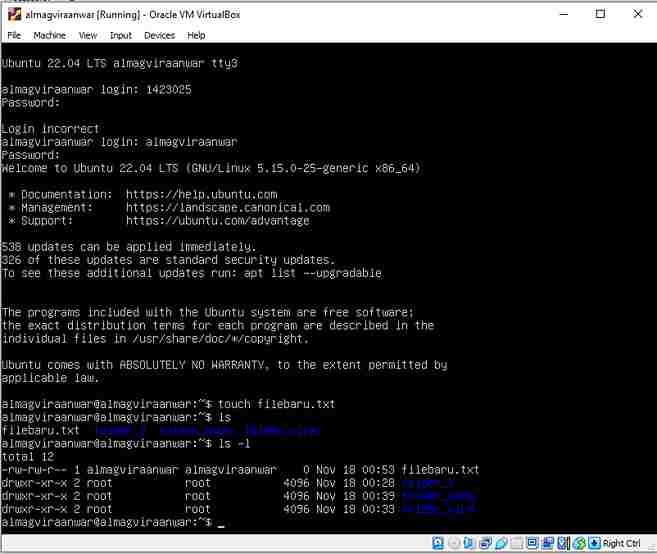The width and height of the screenshot is (657, 554).
Task: Click the terminal cursor at the final prompt
Action: click(221, 525)
